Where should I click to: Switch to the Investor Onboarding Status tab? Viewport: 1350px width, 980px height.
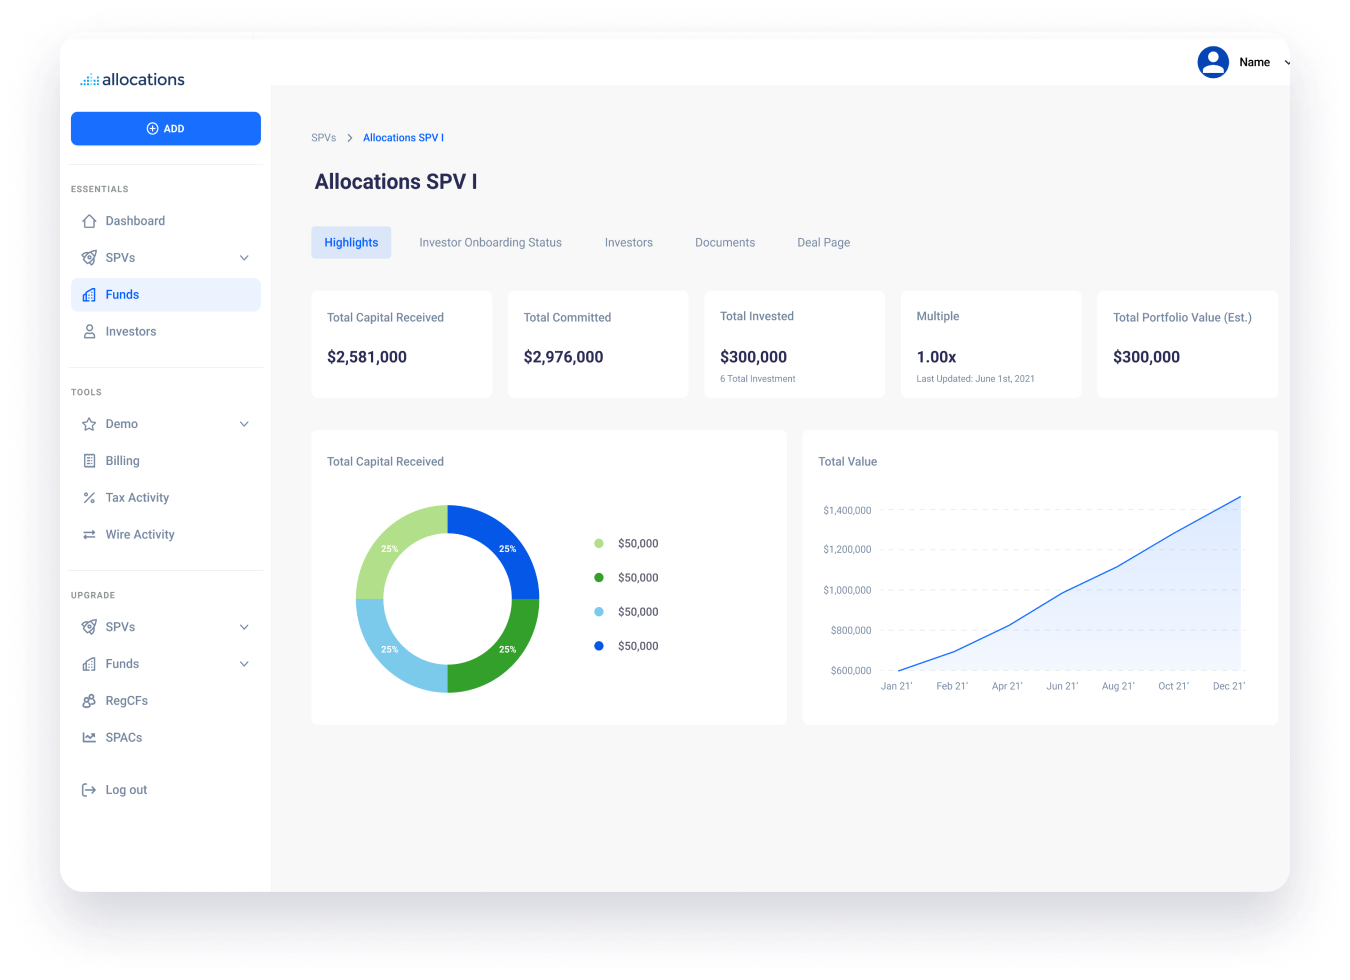490,242
